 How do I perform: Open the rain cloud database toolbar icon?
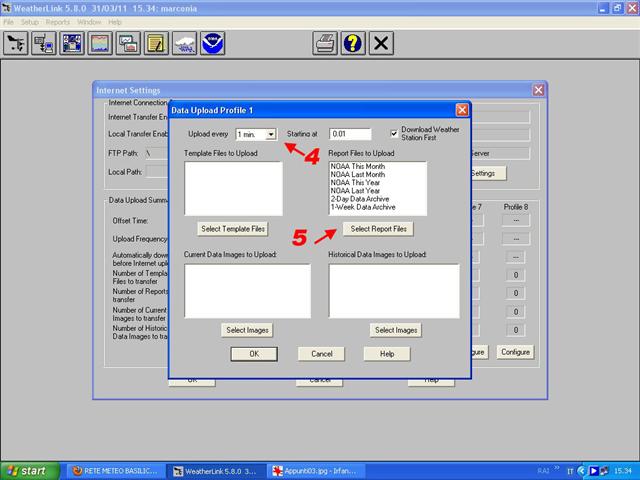click(184, 43)
